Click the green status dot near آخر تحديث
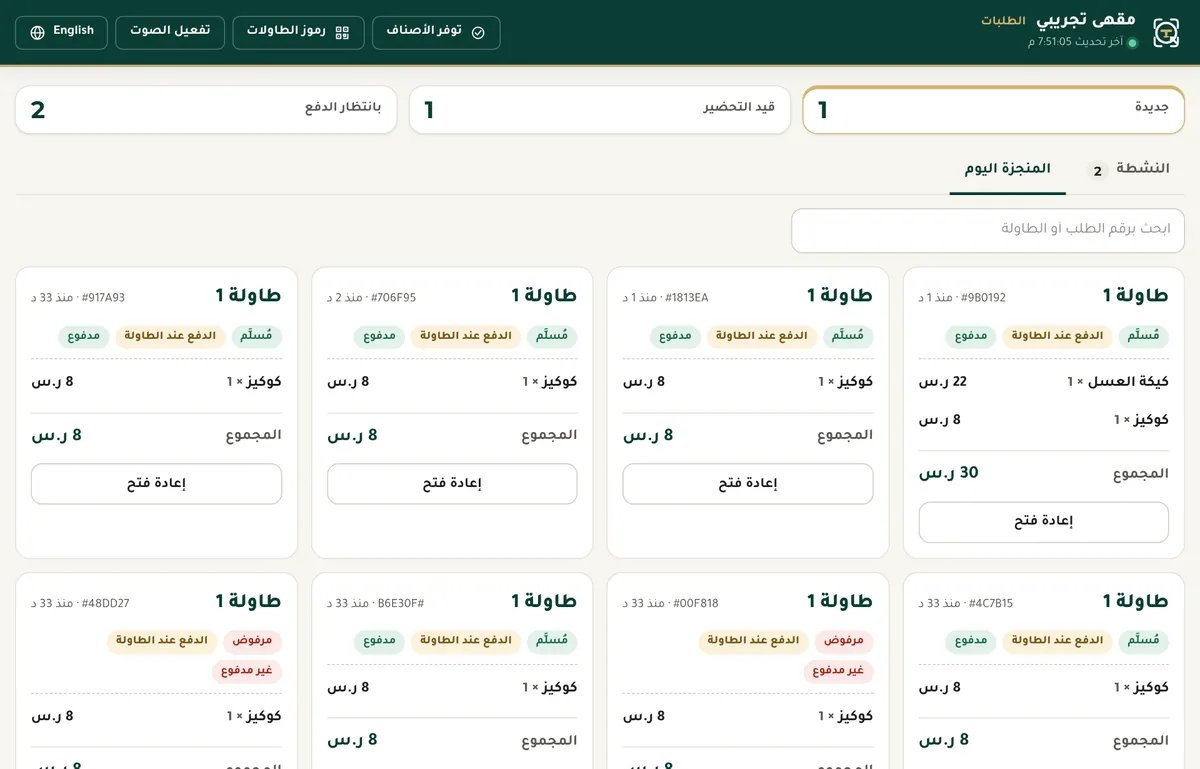Screen dimensions: 1200x769 (x=1133, y=43)
